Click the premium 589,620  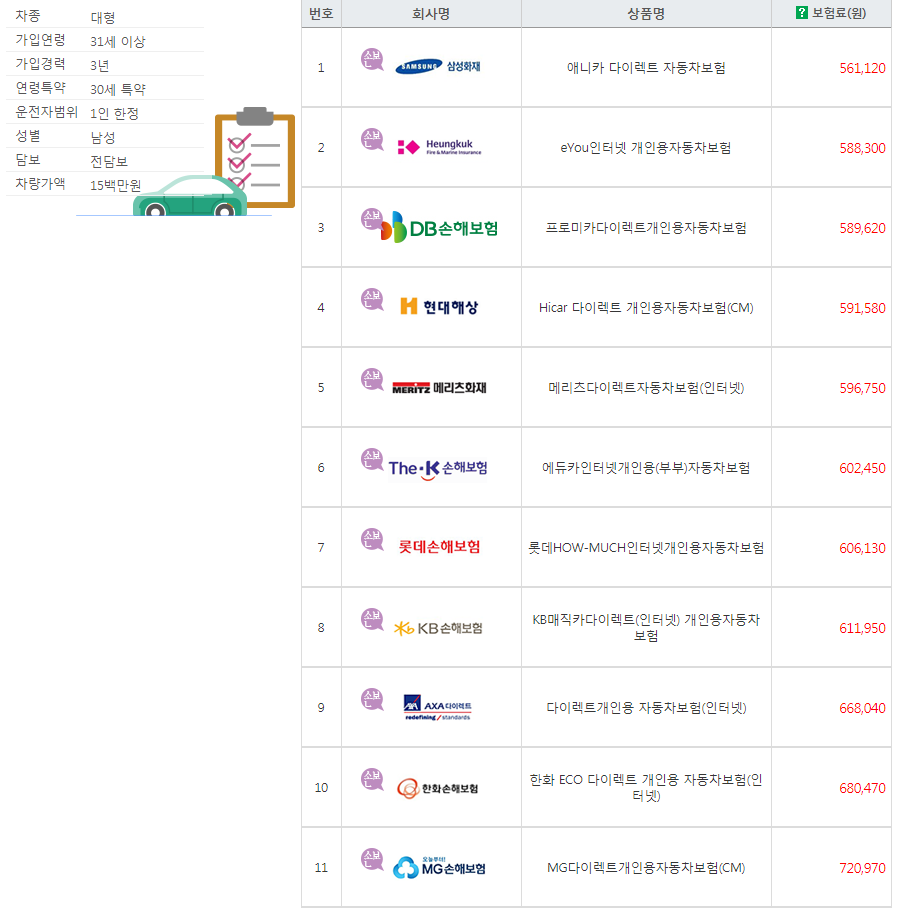[x=862, y=229]
